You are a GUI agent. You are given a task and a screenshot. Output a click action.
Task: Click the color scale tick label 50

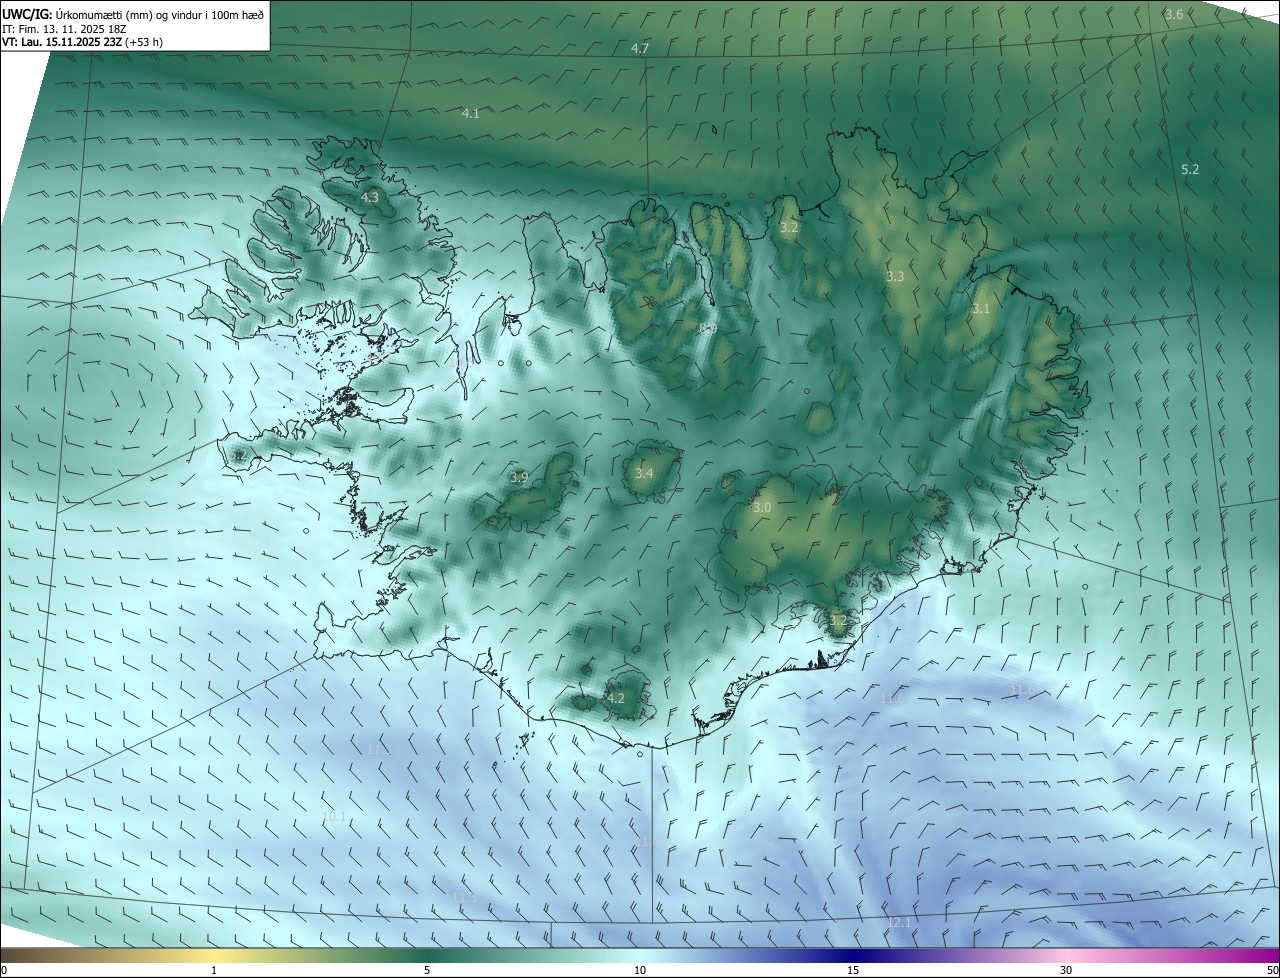(x=1272, y=970)
